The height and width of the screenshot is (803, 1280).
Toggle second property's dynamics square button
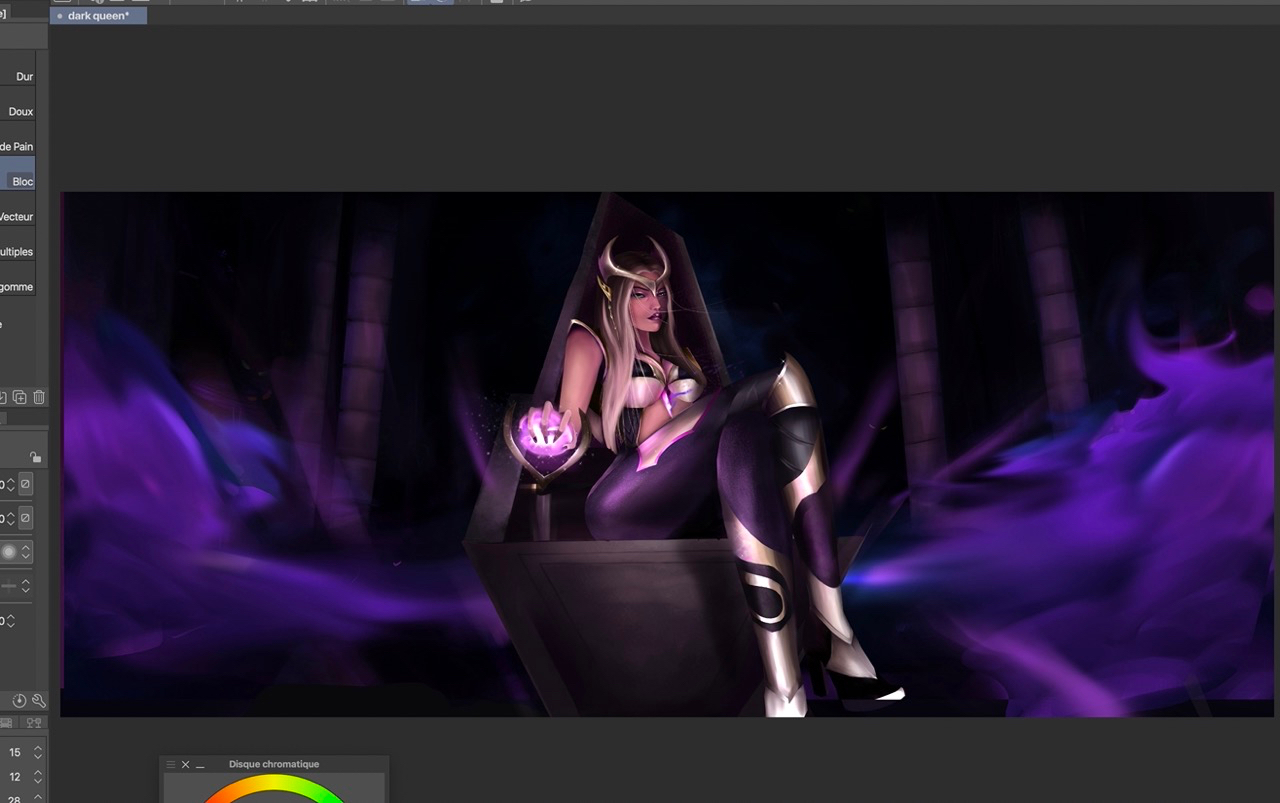click(x=26, y=518)
